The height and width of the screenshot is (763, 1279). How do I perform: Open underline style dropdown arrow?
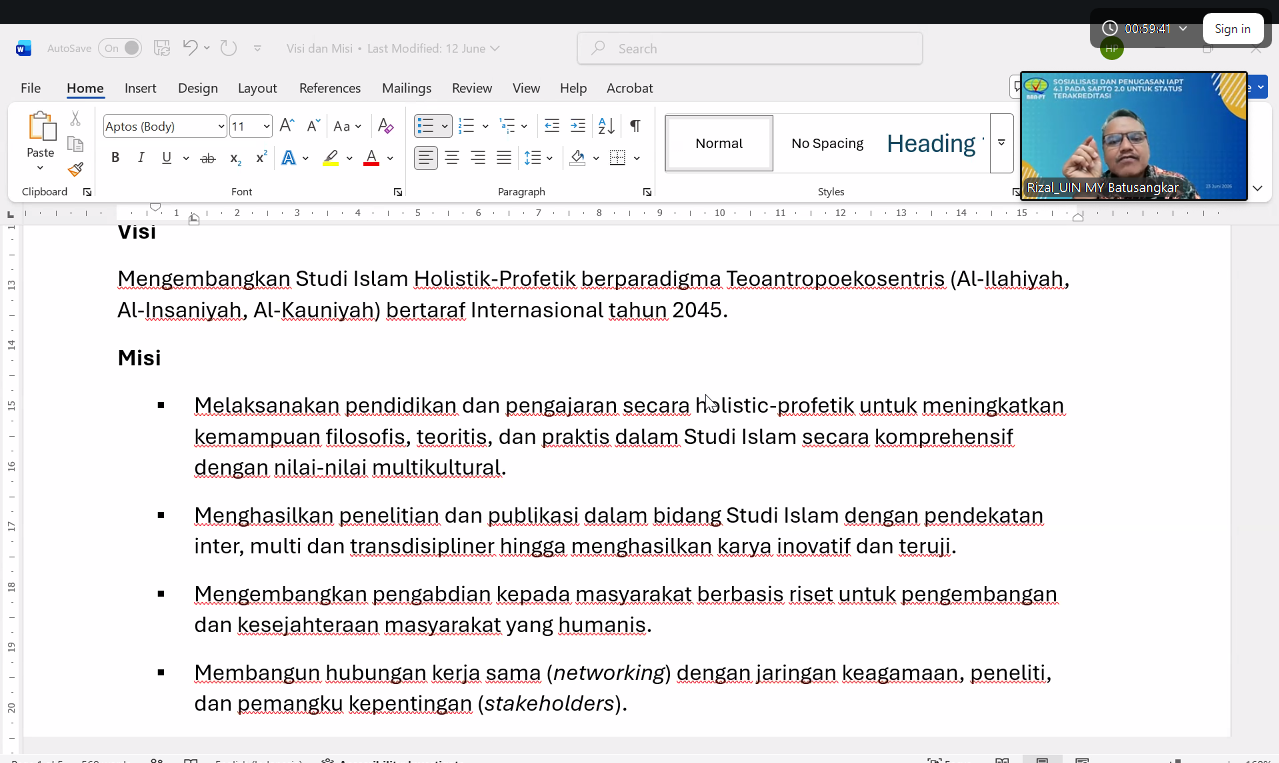click(186, 158)
